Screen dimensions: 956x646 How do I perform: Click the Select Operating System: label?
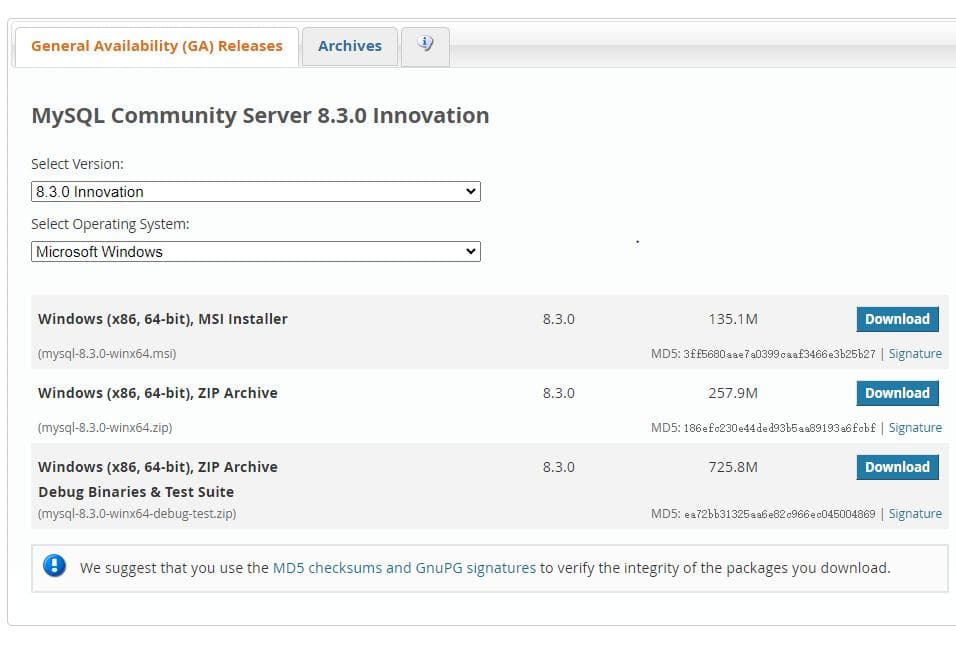(110, 224)
